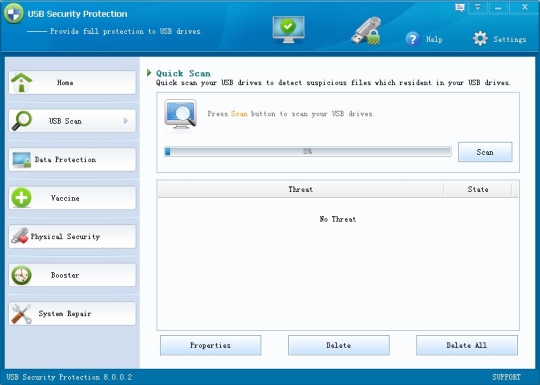Open the title bar dropdown menu arrow
Viewport: 540px width, 385px height.
pyautogui.click(x=478, y=7)
